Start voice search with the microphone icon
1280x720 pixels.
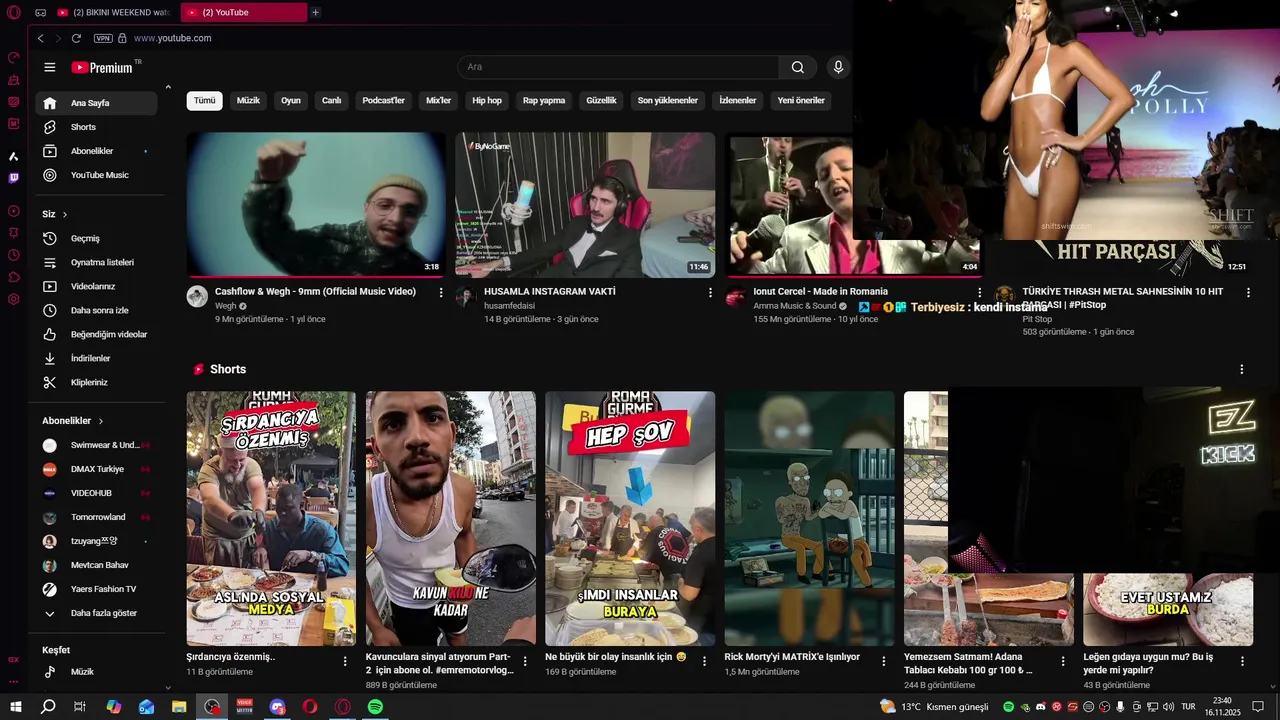tap(838, 67)
